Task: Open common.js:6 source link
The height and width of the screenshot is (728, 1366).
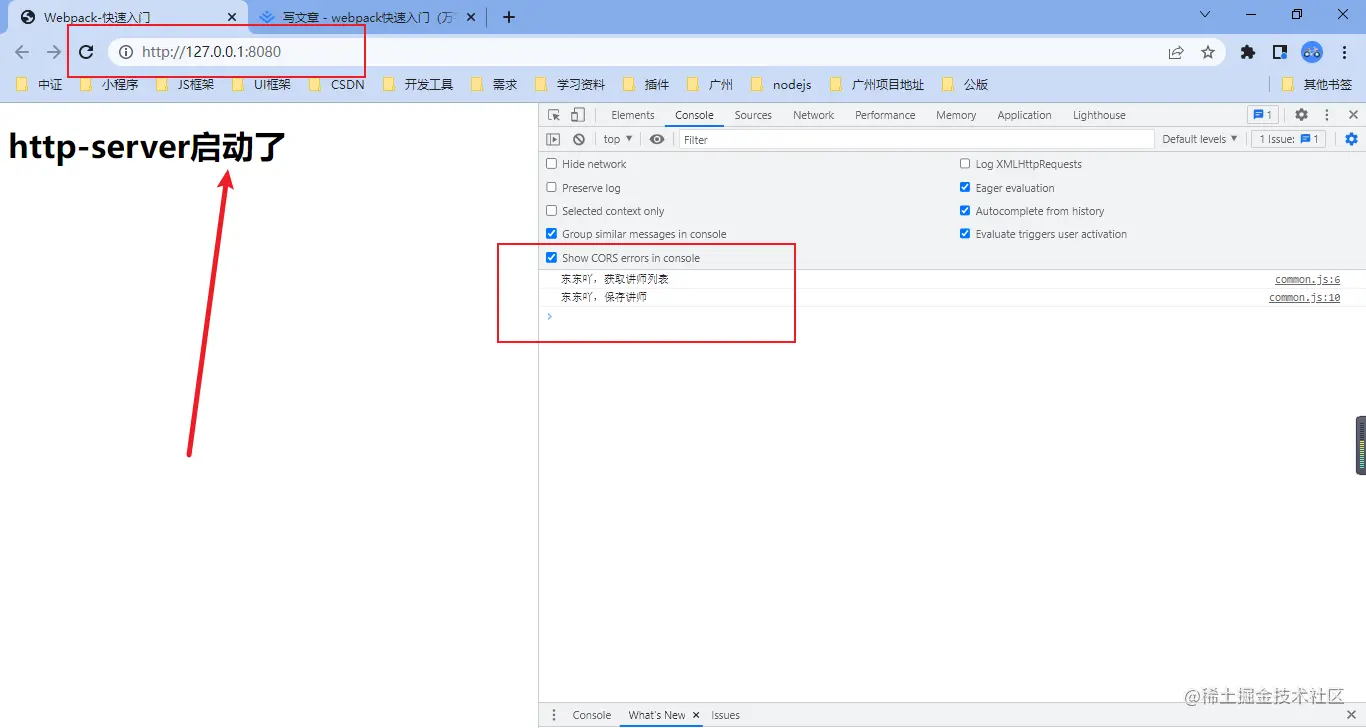Action: point(1307,280)
